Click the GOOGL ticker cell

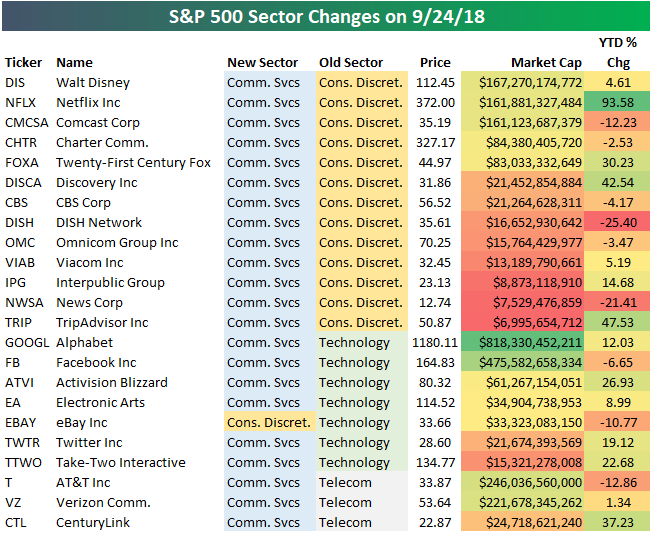click(26, 342)
